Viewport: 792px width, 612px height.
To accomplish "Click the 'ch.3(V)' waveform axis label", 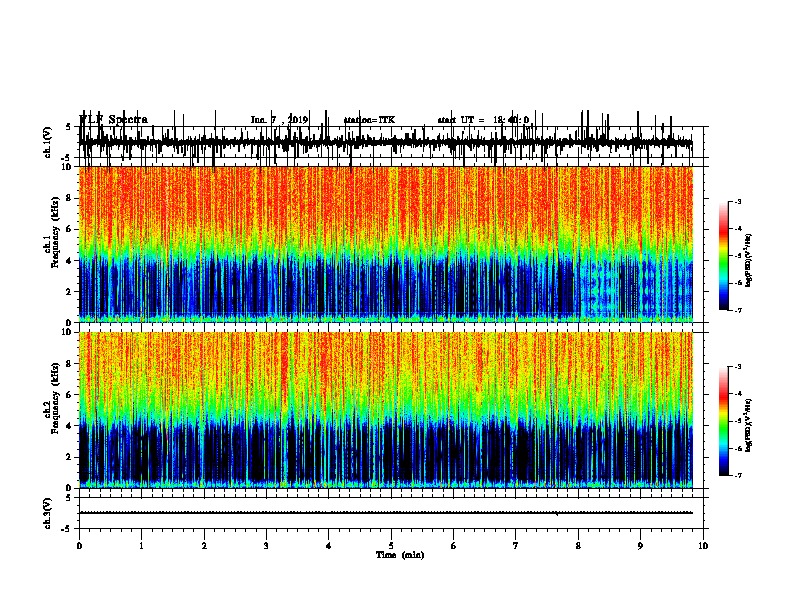I will 48,513.
